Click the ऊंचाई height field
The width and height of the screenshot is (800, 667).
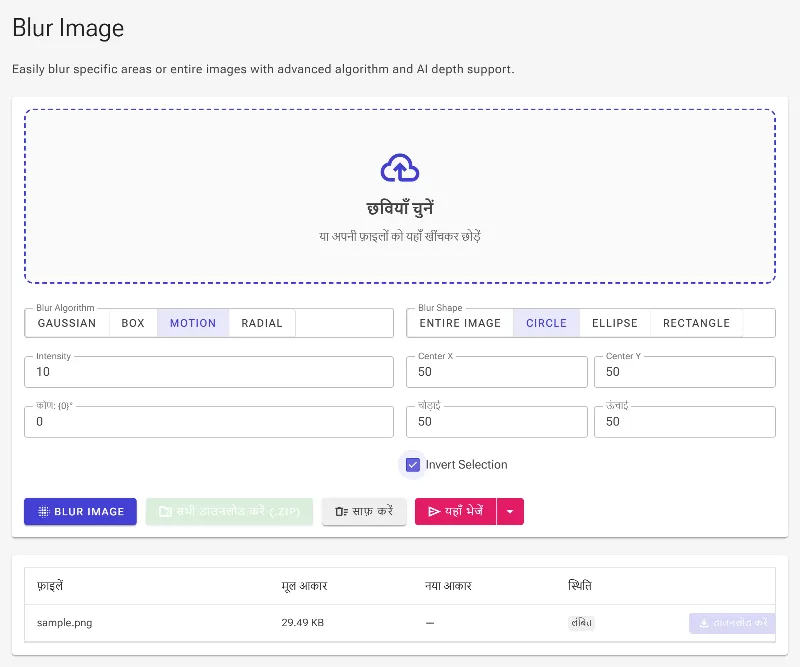pyautogui.click(x=685, y=422)
